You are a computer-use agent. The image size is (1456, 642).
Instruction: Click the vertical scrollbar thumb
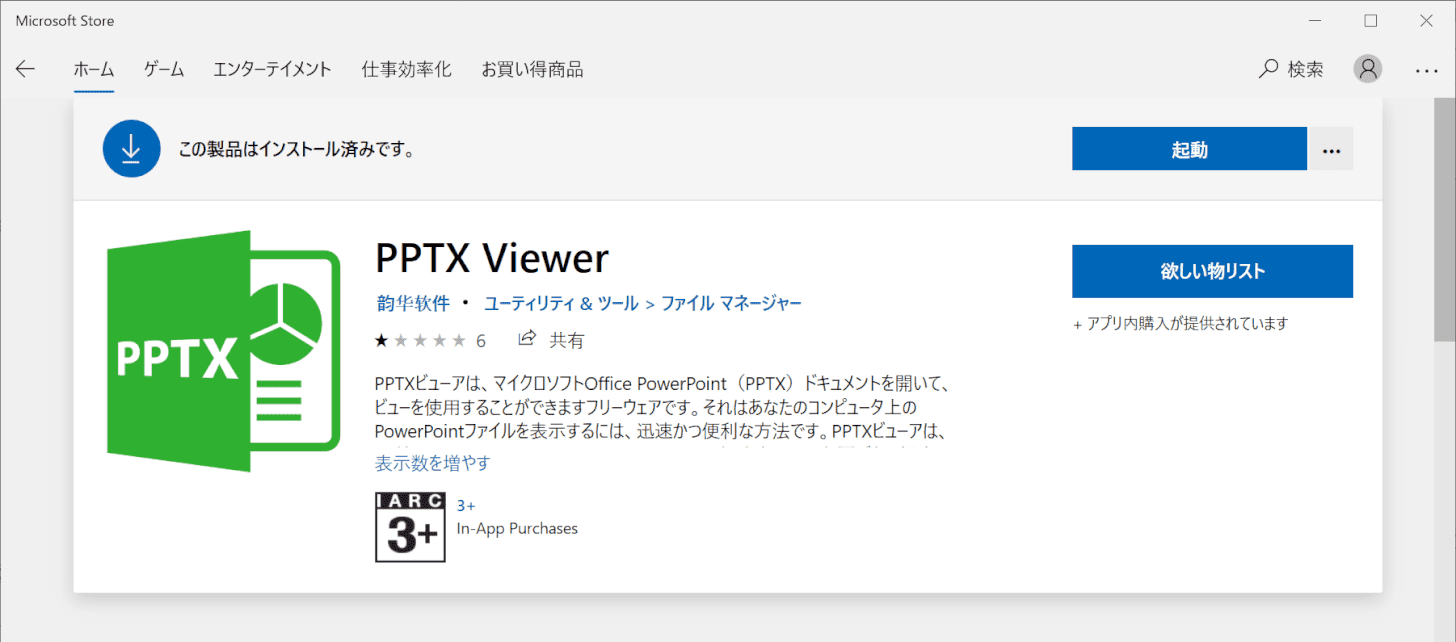tap(1445, 220)
